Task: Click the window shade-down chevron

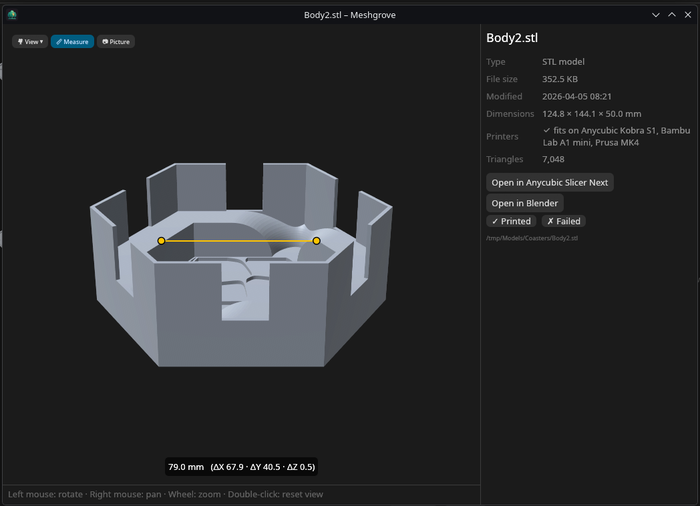Action: tap(655, 15)
